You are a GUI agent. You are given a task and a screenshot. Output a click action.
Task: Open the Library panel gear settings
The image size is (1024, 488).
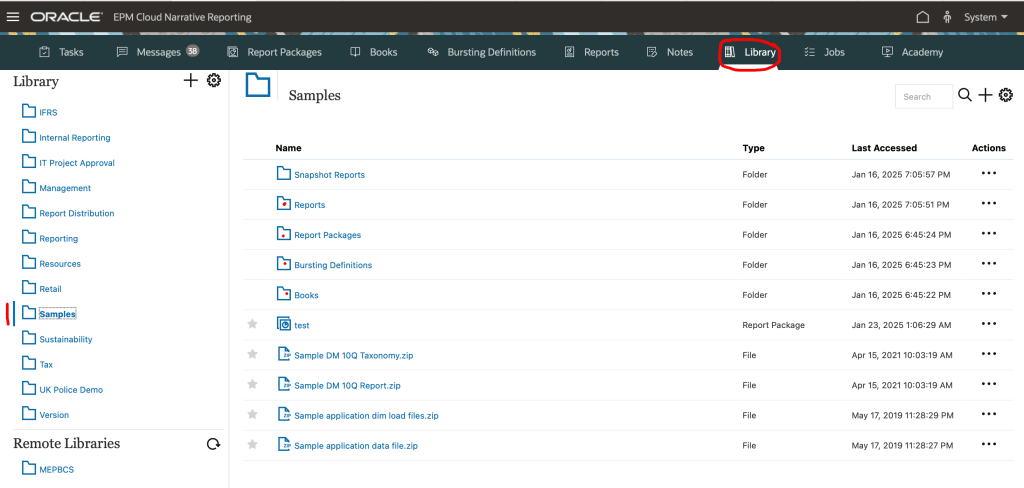pyautogui.click(x=213, y=81)
